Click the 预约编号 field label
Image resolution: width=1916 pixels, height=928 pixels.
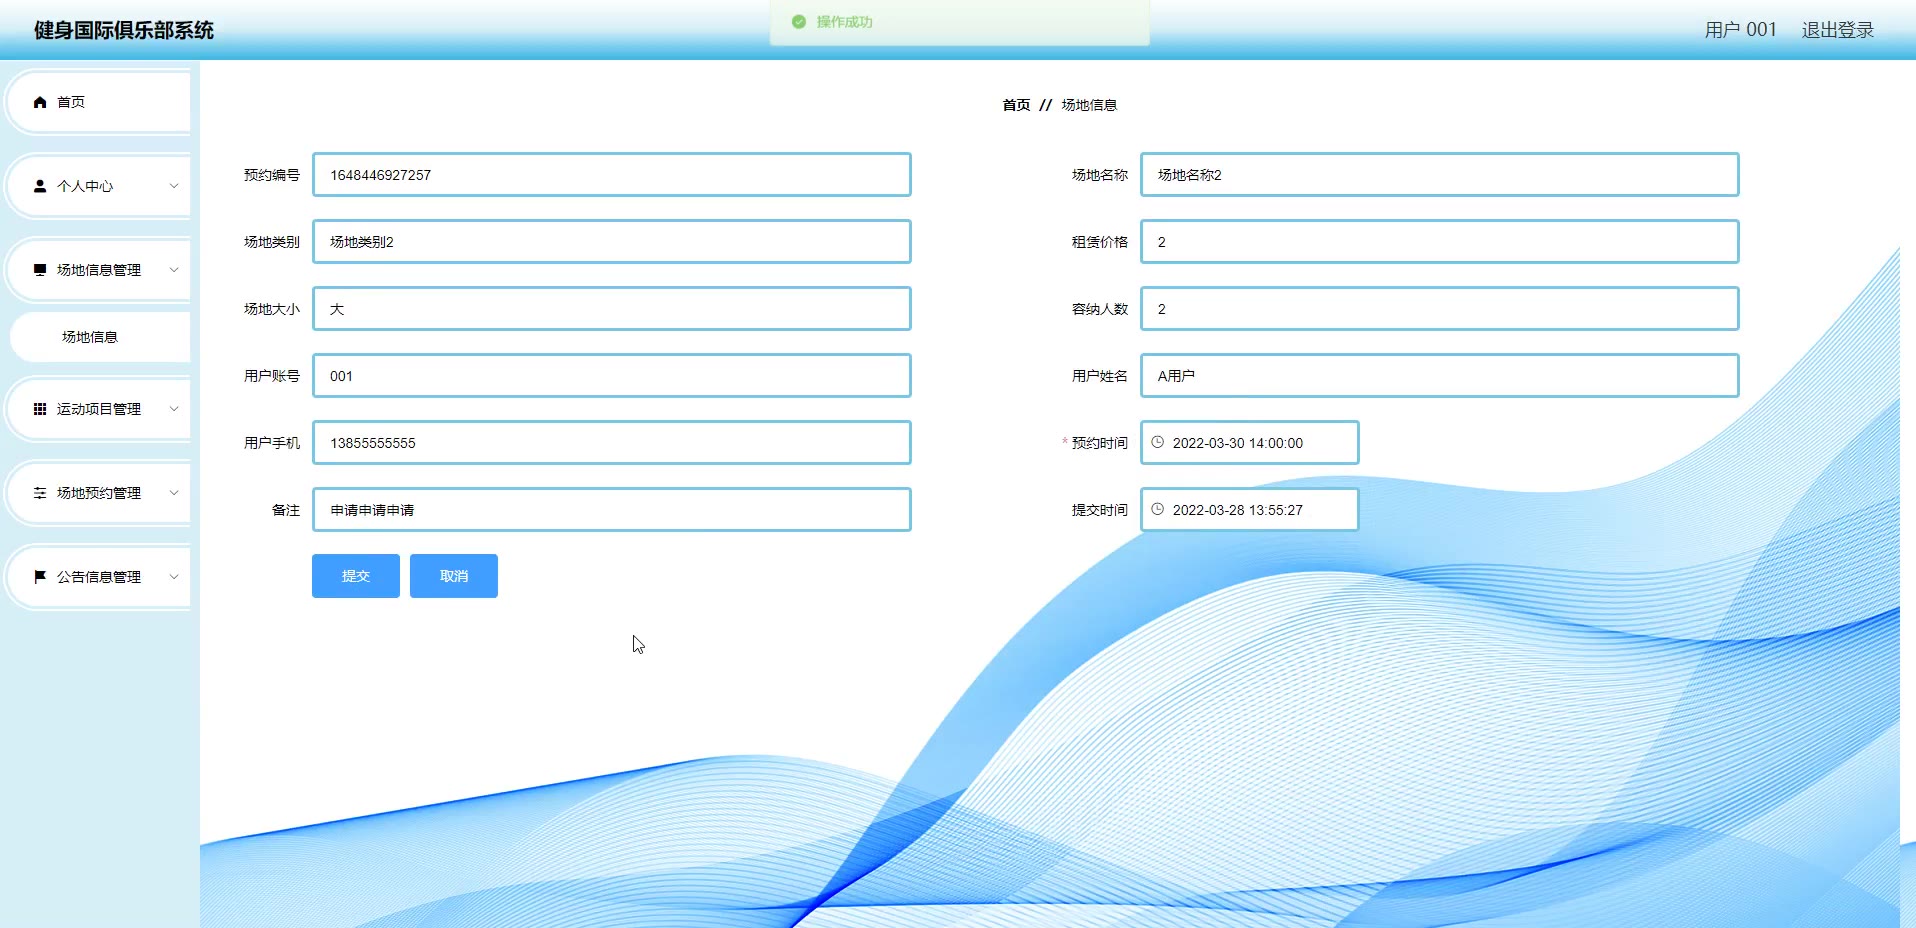click(x=272, y=175)
